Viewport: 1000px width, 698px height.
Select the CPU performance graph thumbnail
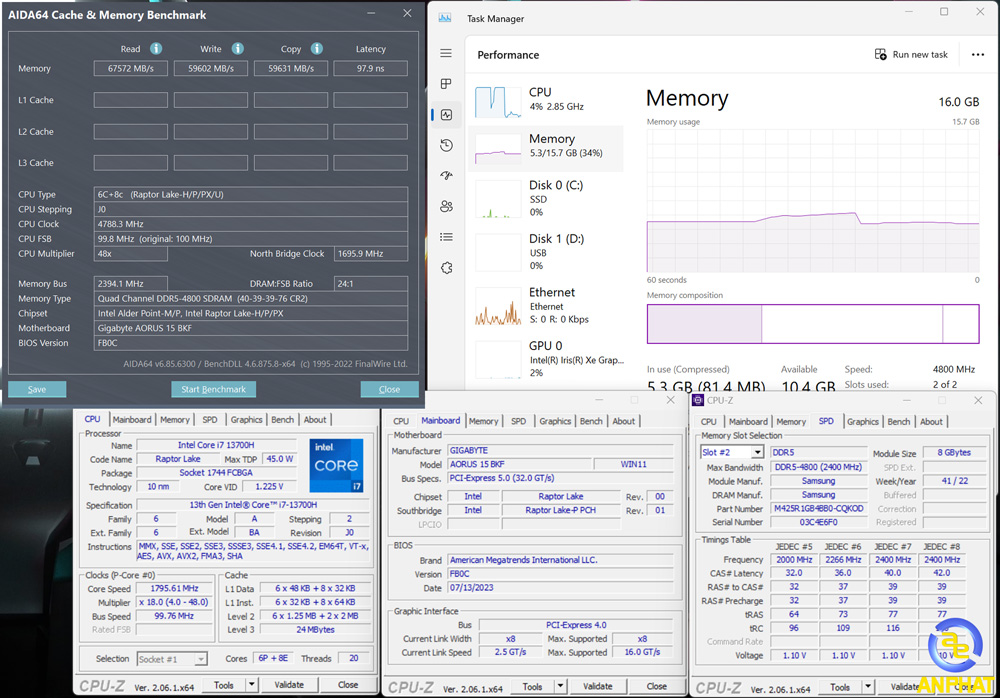coord(498,102)
